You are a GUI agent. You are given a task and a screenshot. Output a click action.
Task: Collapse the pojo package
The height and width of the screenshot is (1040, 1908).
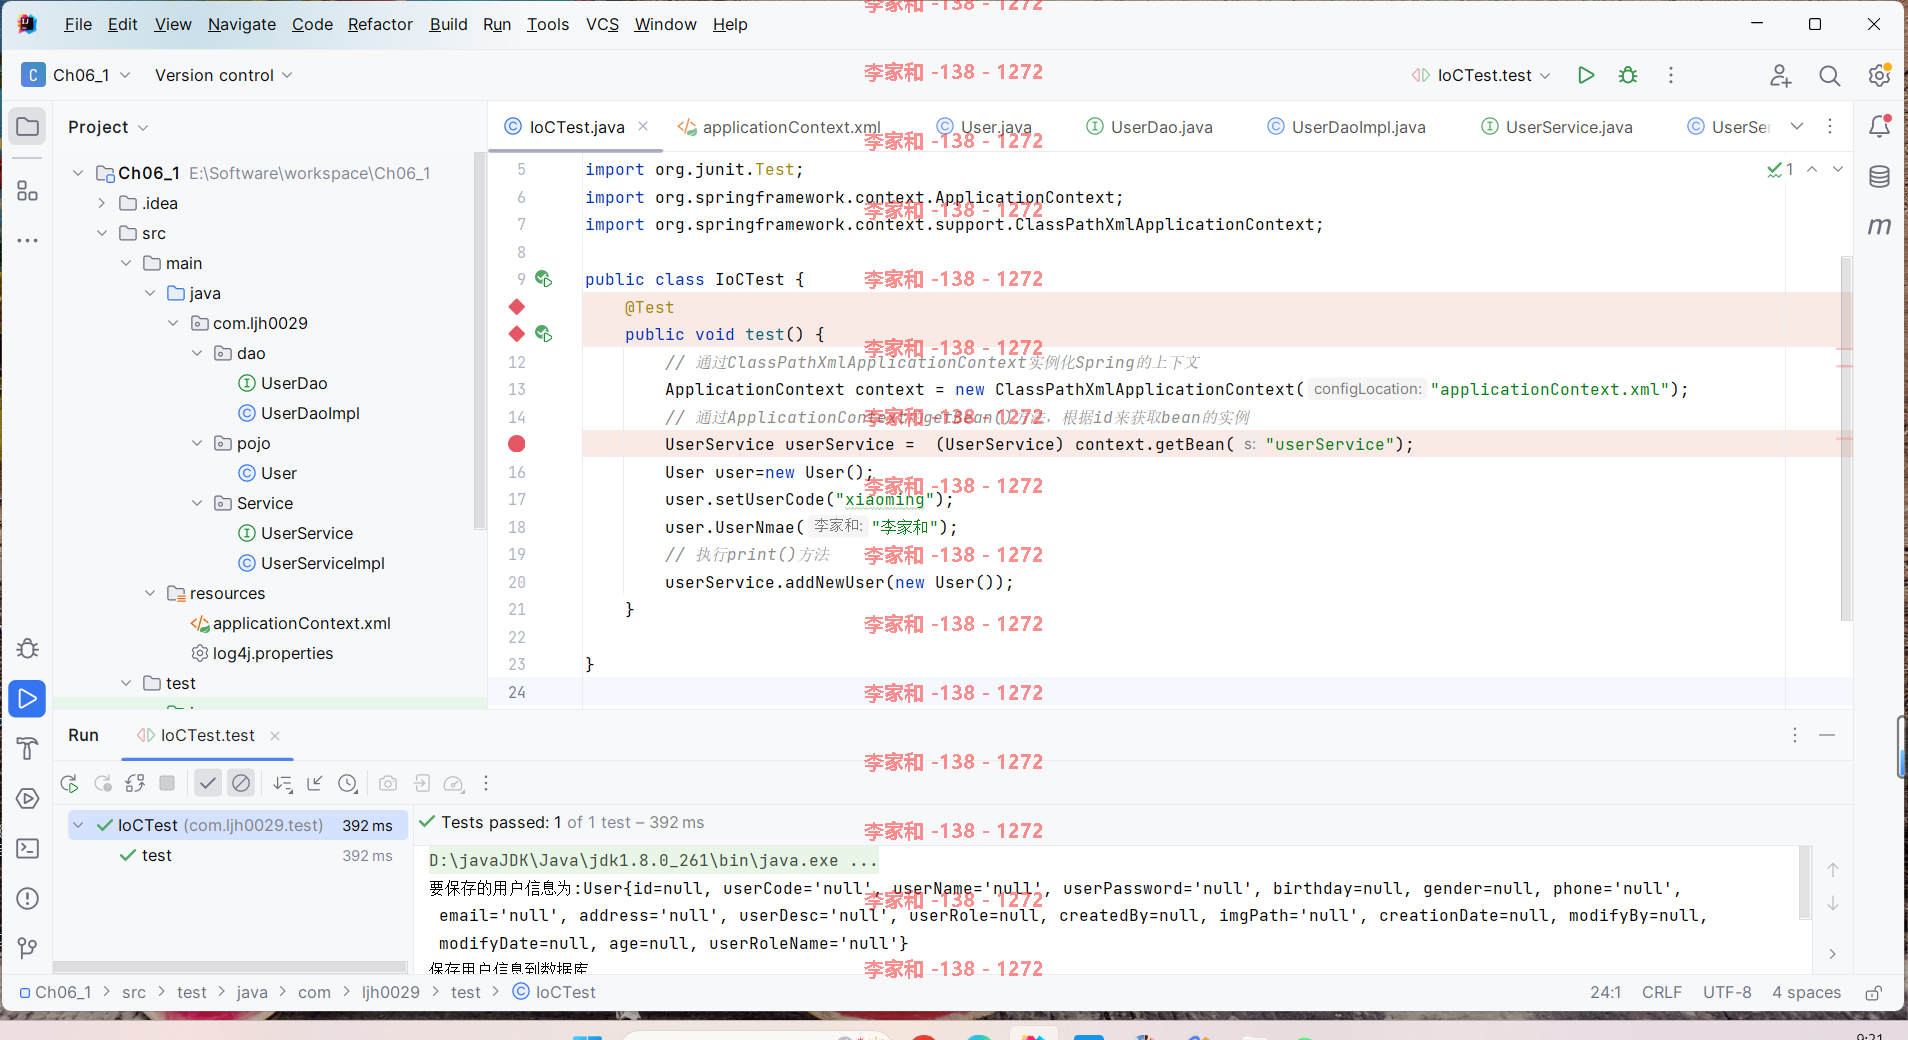[197, 443]
